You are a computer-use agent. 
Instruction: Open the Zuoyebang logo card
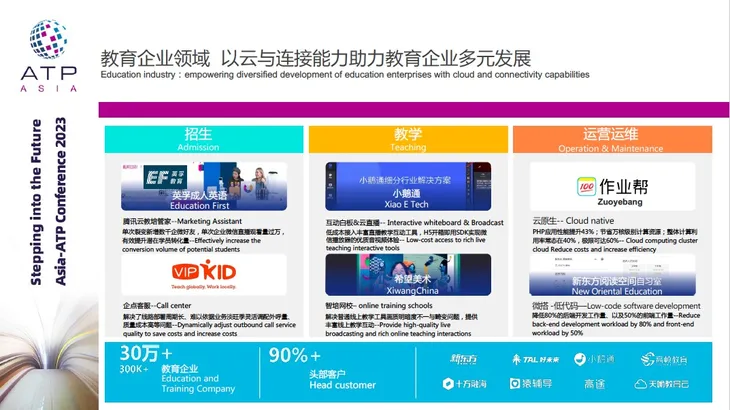pyautogui.click(x=612, y=186)
